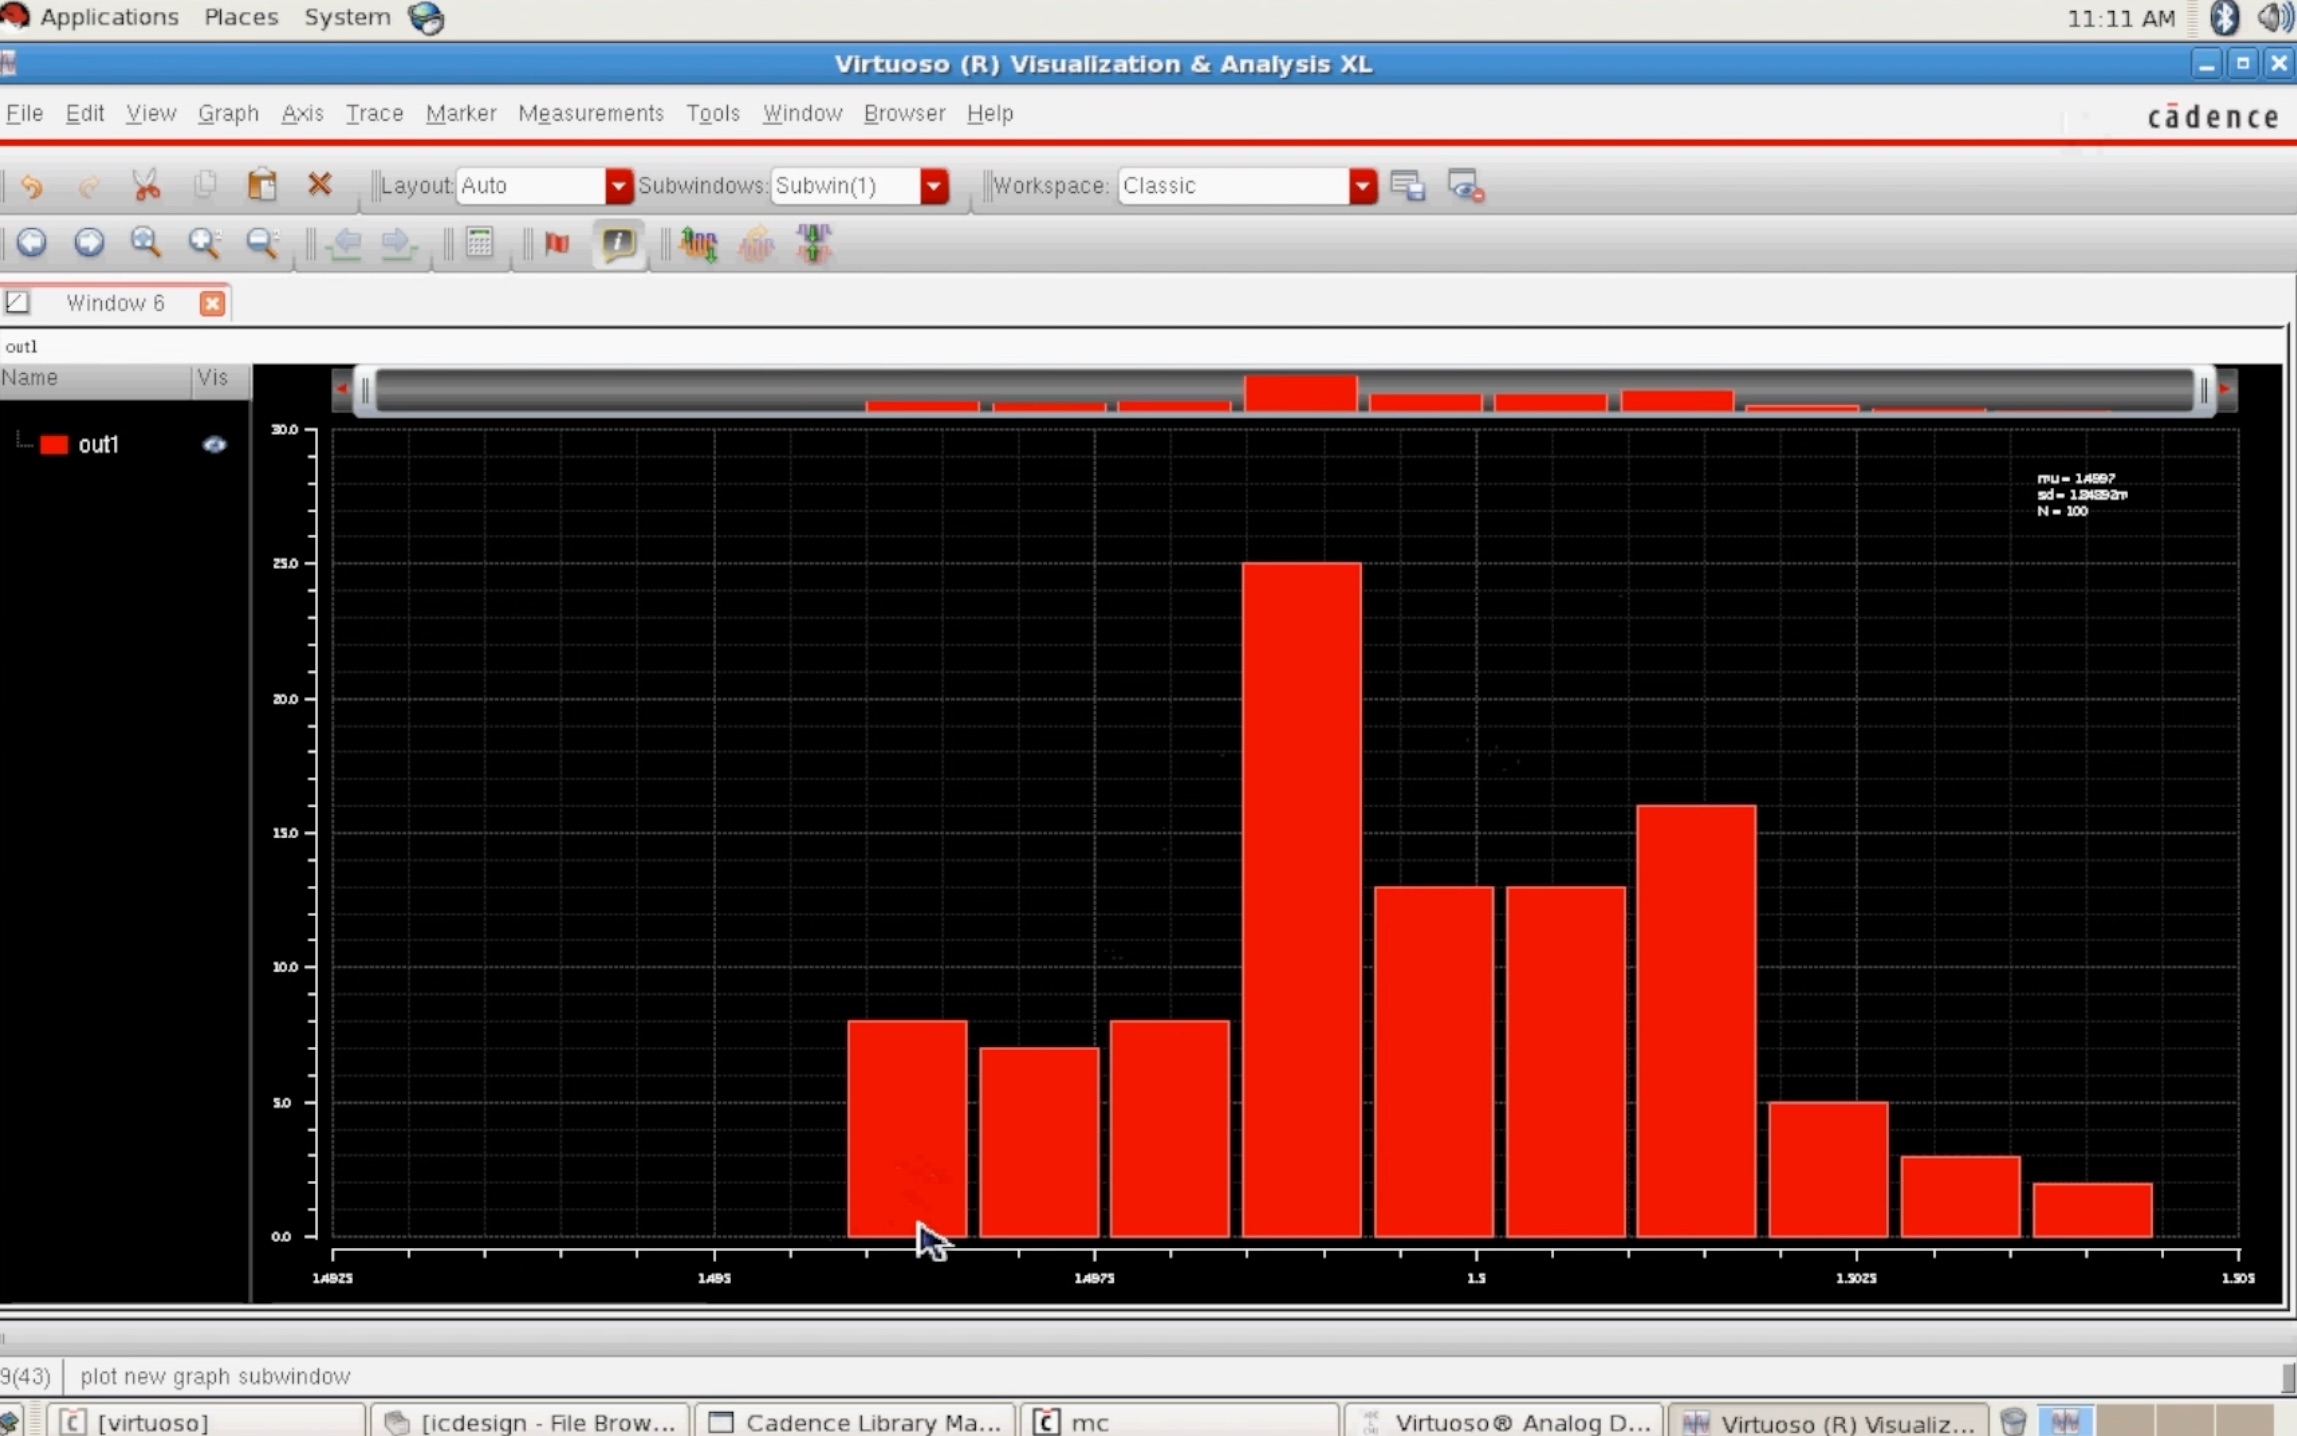The image size is (2297, 1436).
Task: Close the Window 6 tab
Action: 212,303
